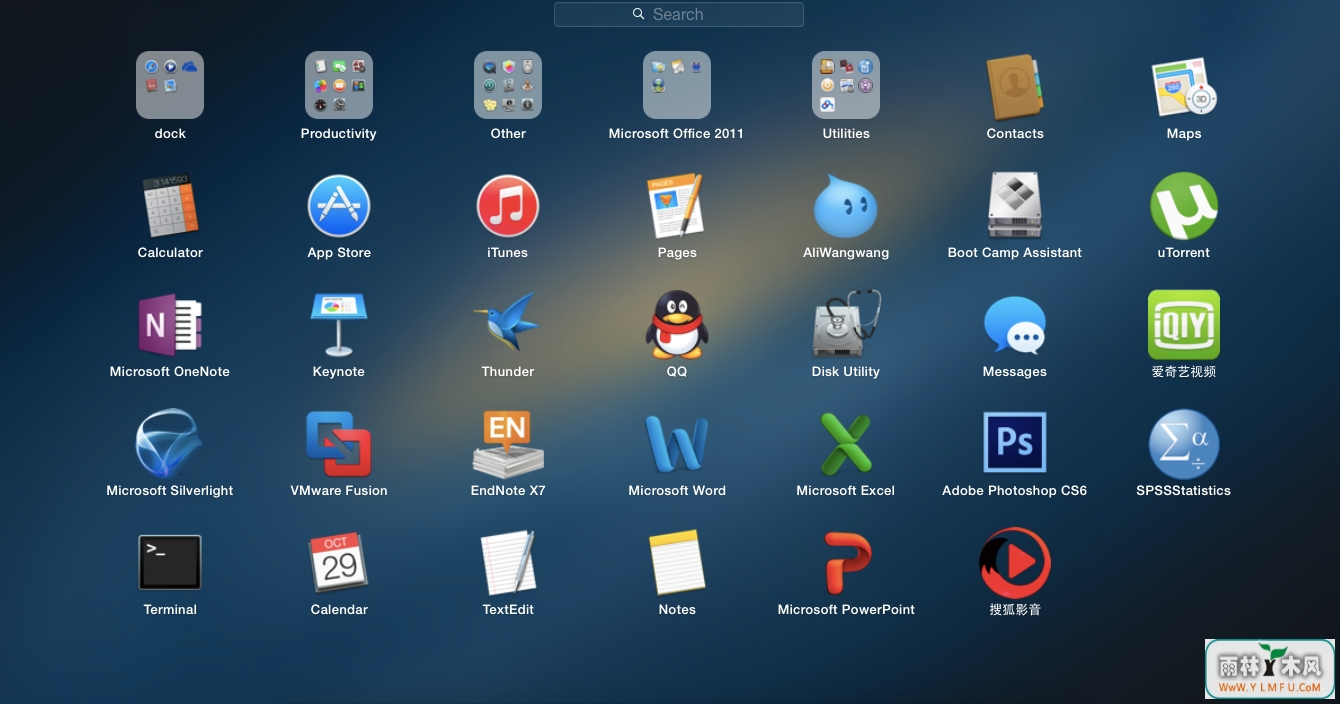
Task: Open the Other apps folder
Action: (508, 85)
